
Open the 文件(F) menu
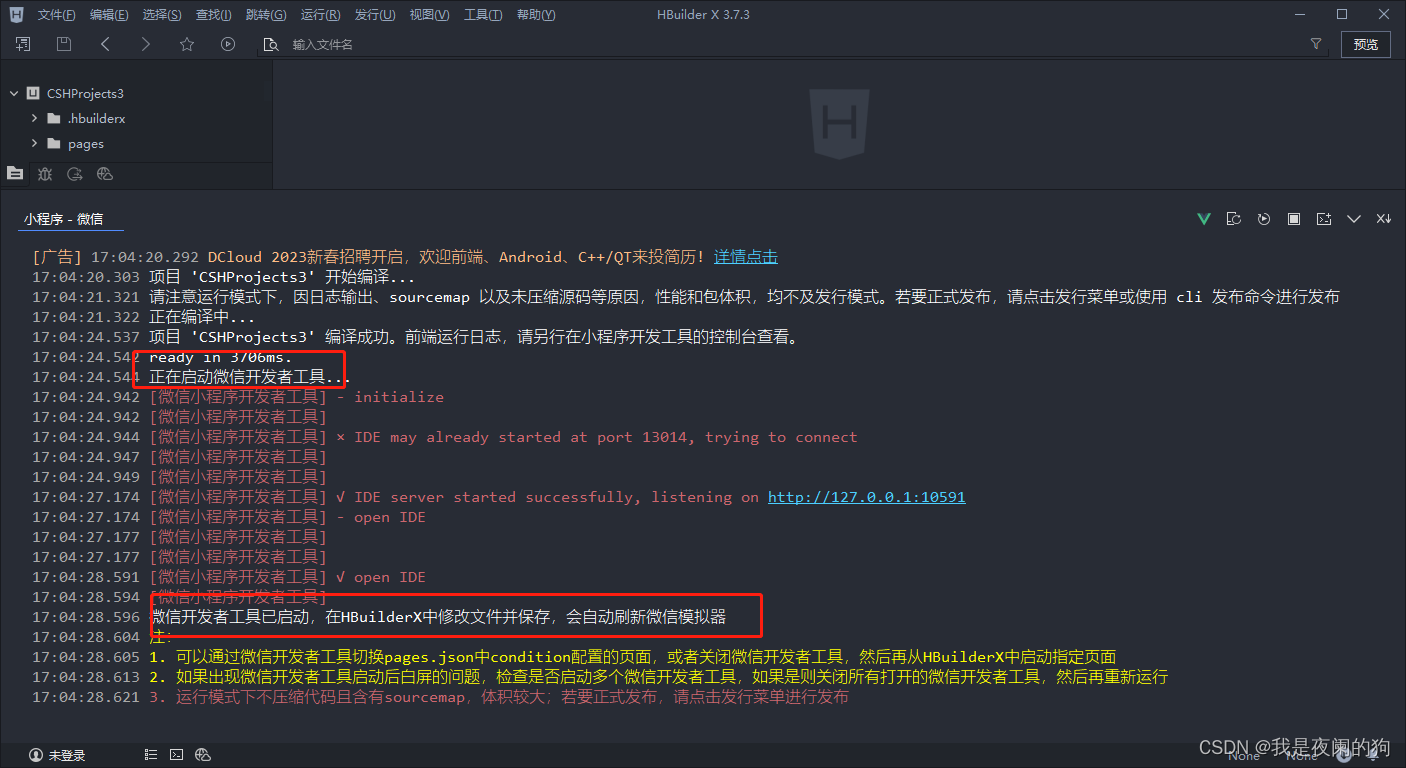(x=56, y=15)
